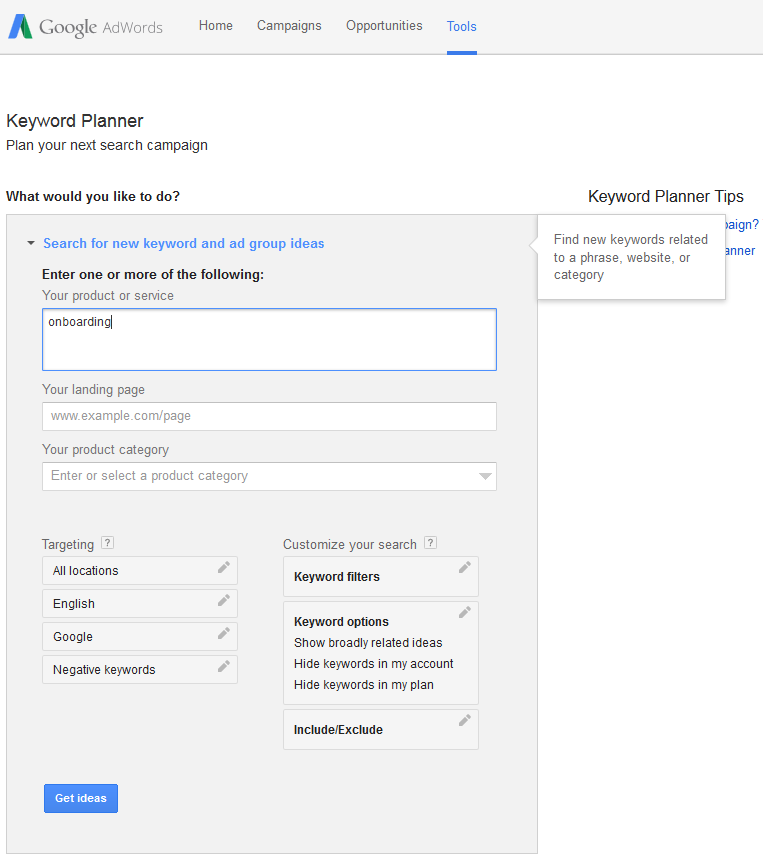Click the Get ideas button

click(81, 798)
